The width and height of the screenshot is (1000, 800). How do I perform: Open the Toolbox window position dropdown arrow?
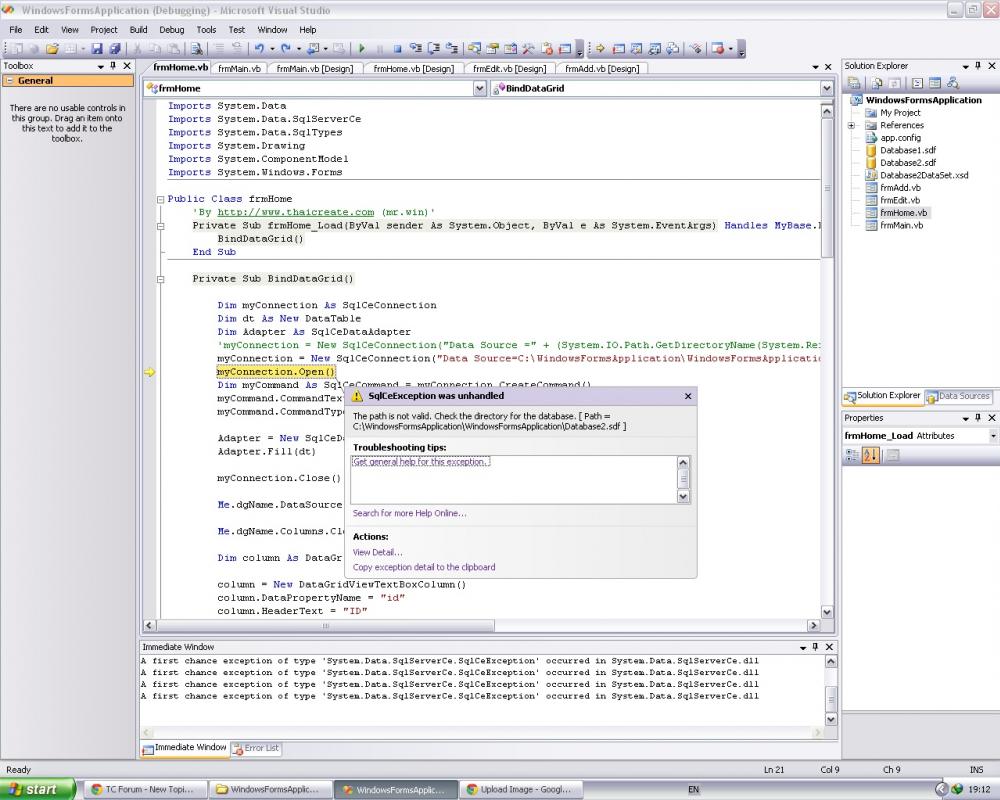[100, 66]
